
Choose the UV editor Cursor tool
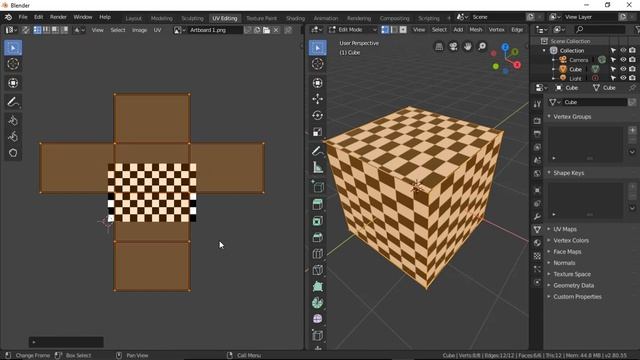pyautogui.click(x=13, y=64)
